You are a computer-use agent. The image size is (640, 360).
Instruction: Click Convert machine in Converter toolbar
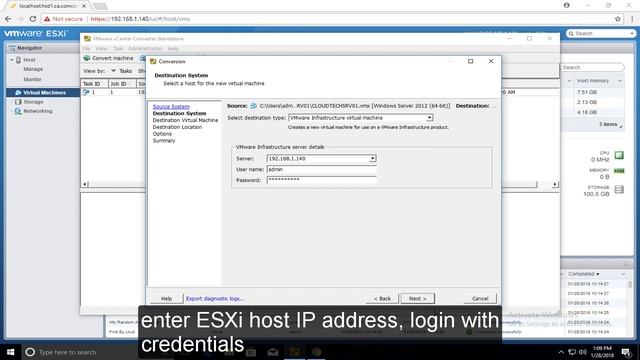point(109,58)
